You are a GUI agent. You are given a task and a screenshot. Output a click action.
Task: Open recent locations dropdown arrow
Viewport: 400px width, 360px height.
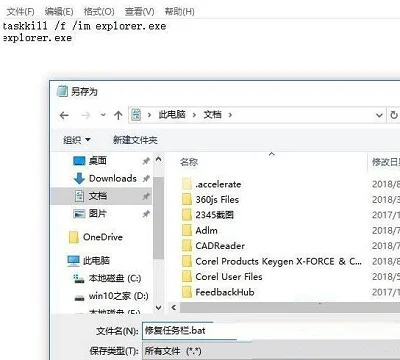click(103, 115)
